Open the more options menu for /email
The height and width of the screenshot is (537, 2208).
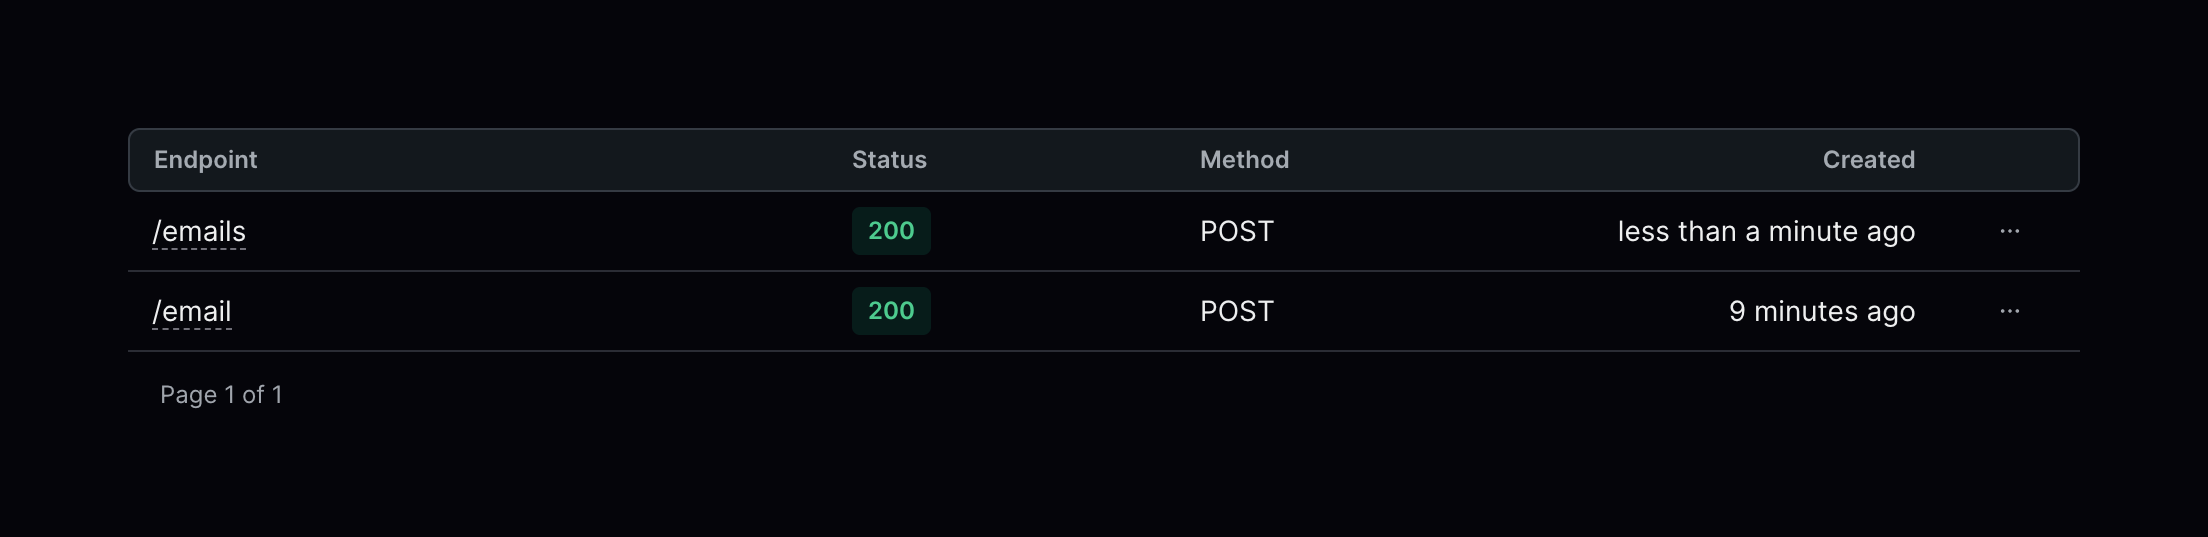[x=2009, y=311]
